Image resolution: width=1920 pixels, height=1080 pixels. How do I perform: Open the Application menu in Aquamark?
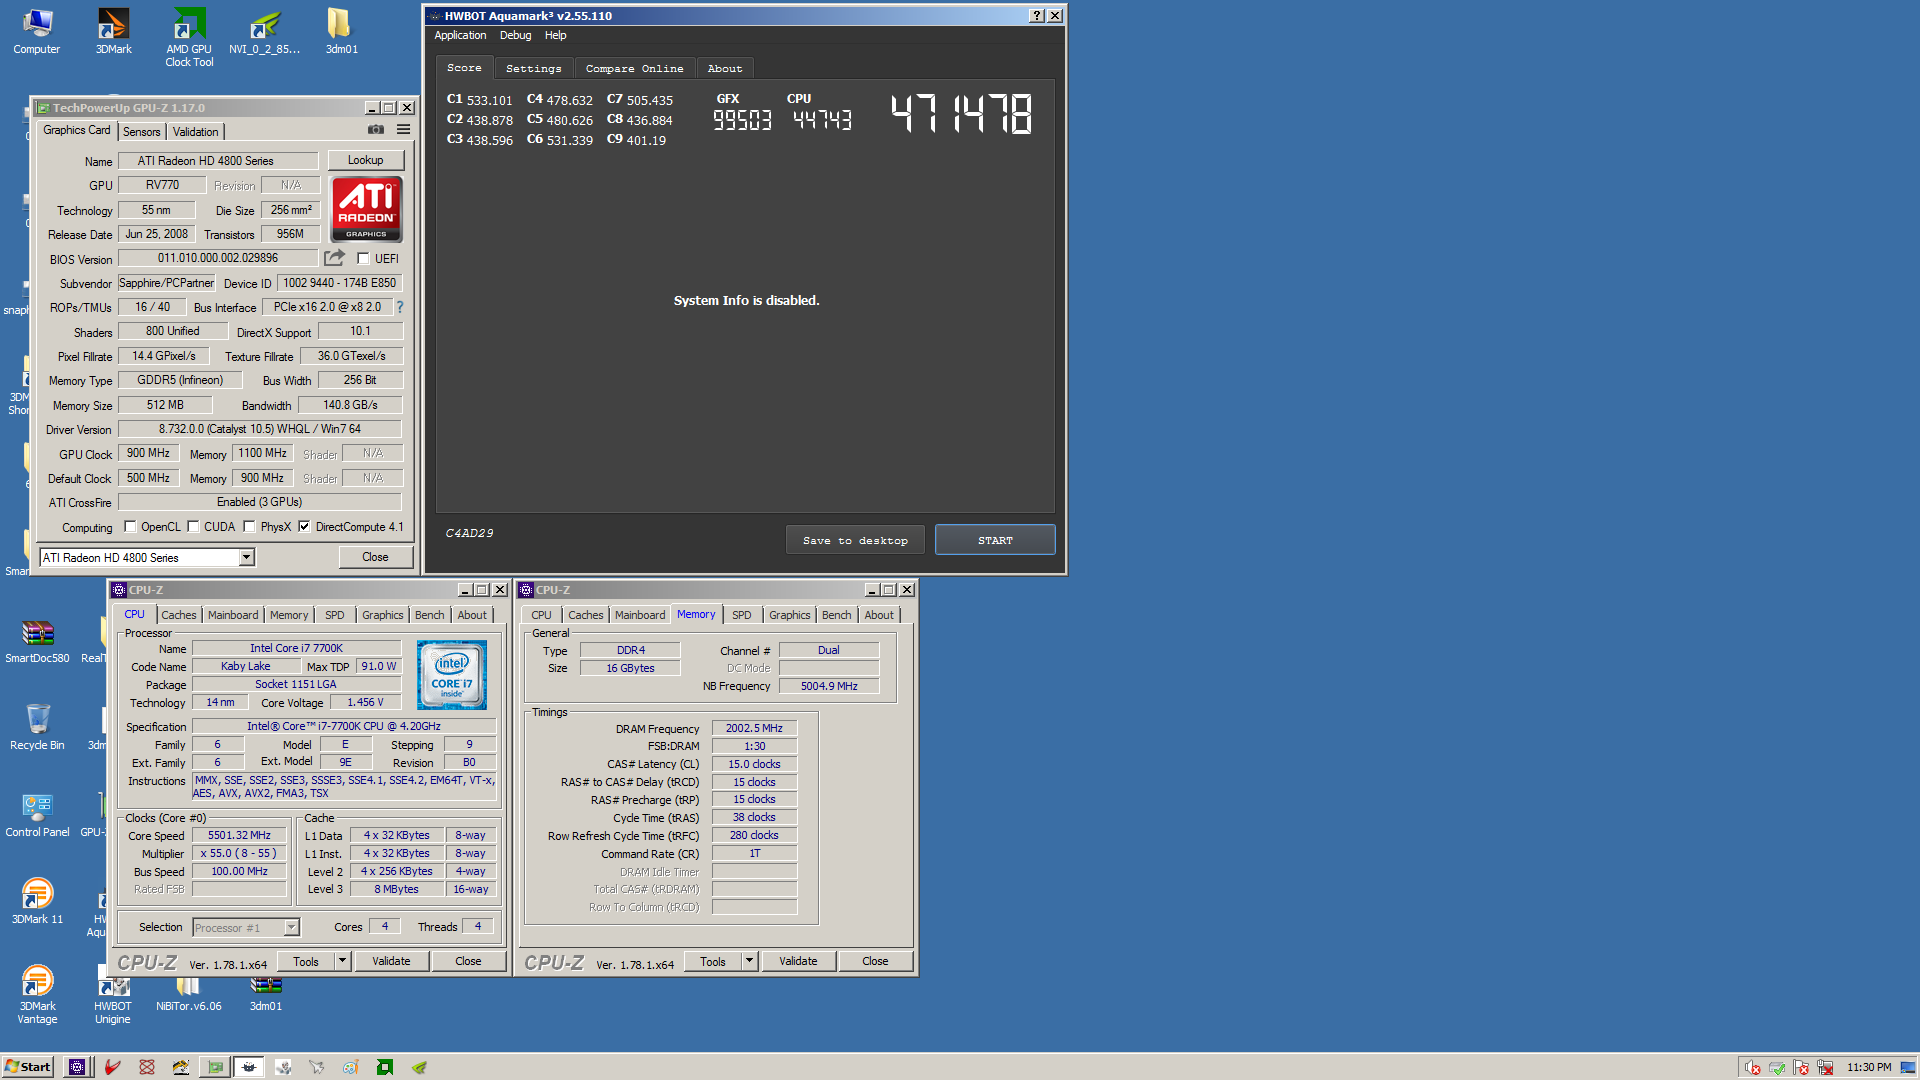pyautogui.click(x=460, y=35)
